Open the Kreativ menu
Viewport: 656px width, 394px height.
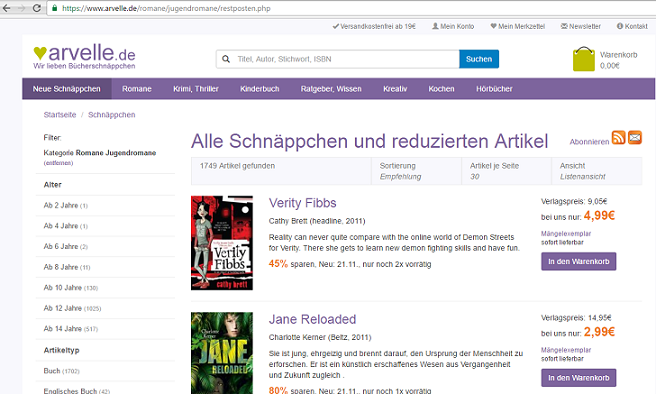[x=395, y=89]
